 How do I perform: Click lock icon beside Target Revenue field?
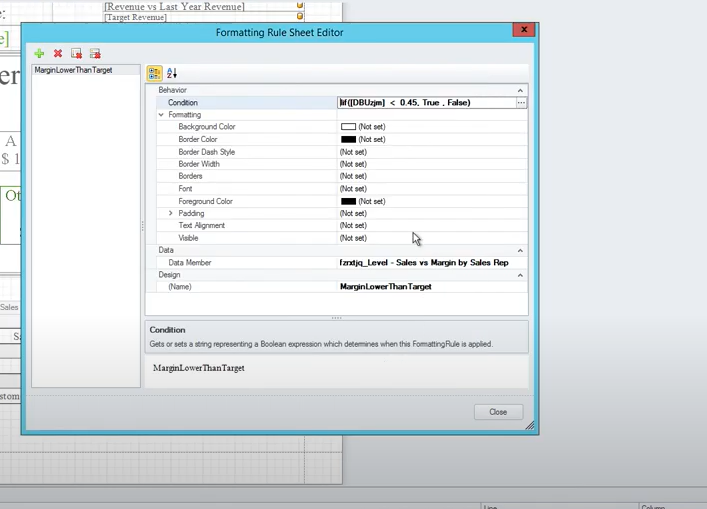300,16
